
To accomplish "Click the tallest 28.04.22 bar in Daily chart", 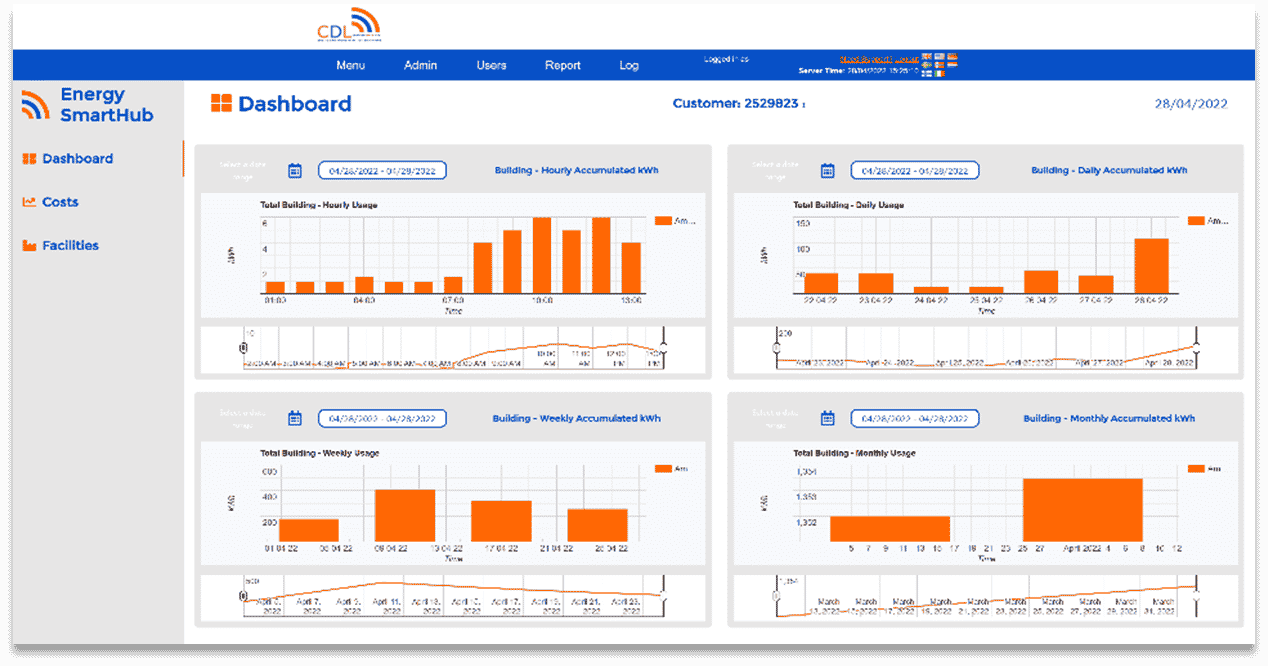I will pyautogui.click(x=1151, y=265).
